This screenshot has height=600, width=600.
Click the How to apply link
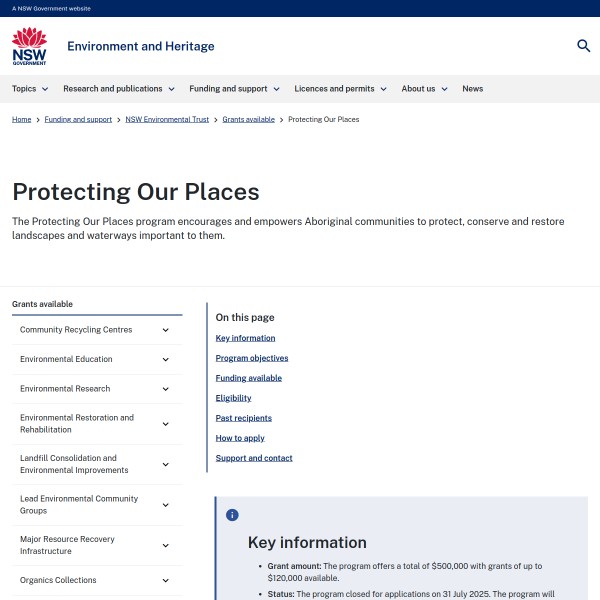[x=240, y=438]
